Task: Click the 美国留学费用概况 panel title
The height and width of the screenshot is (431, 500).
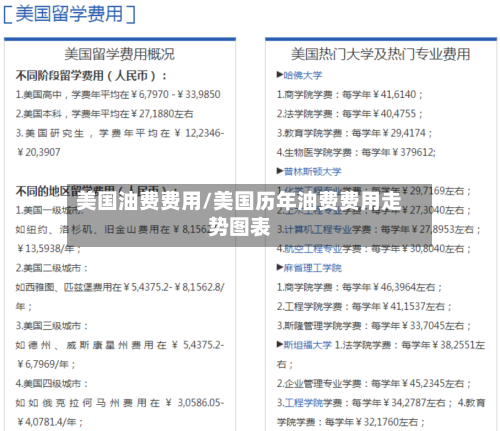Action: coord(119,54)
